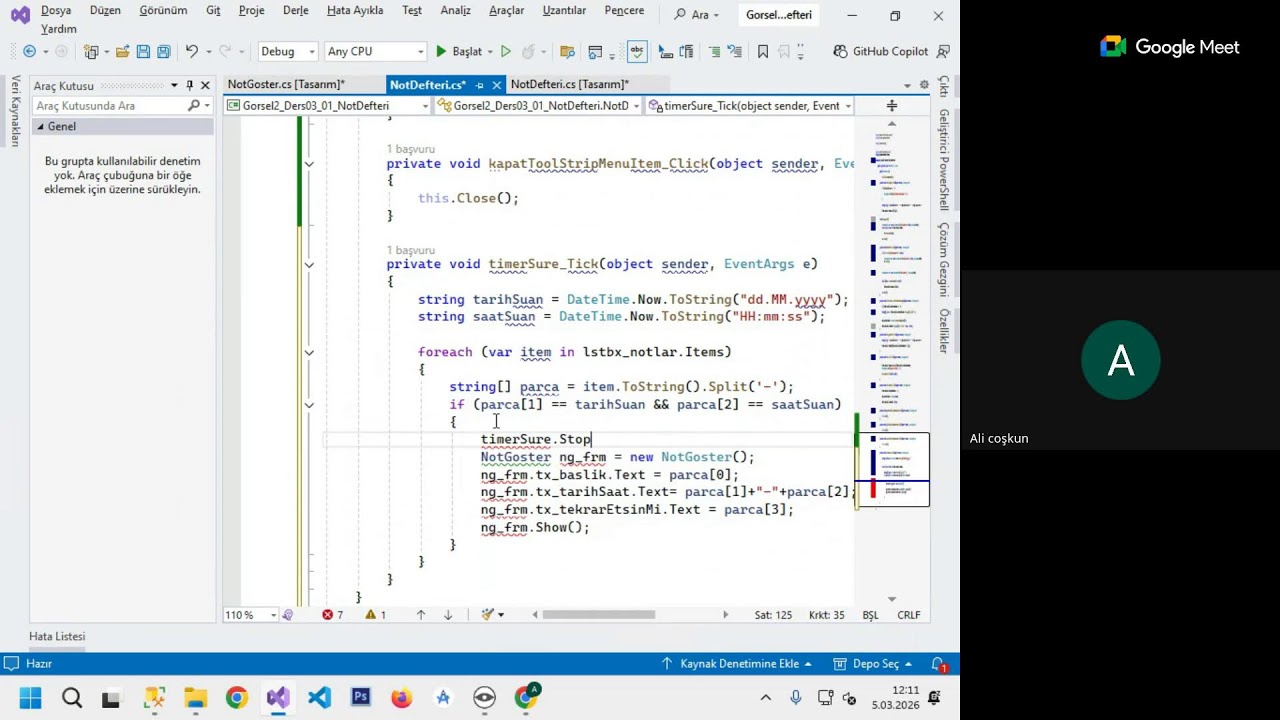Click the Undo arrow in toolbar

click(x=192, y=51)
